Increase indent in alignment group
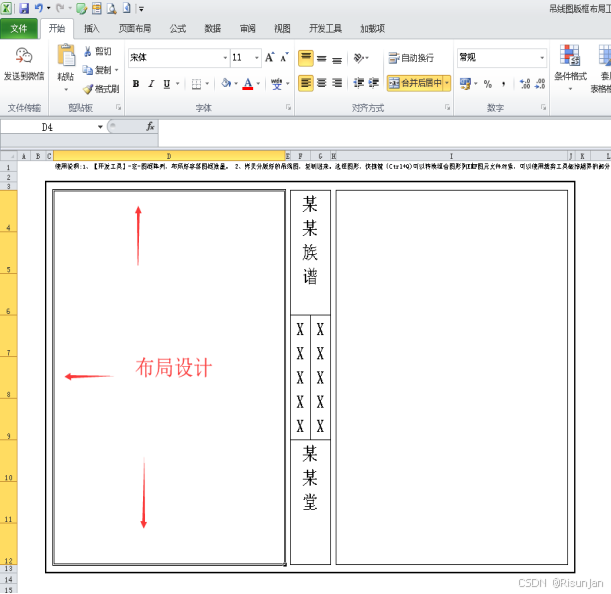 (x=373, y=83)
